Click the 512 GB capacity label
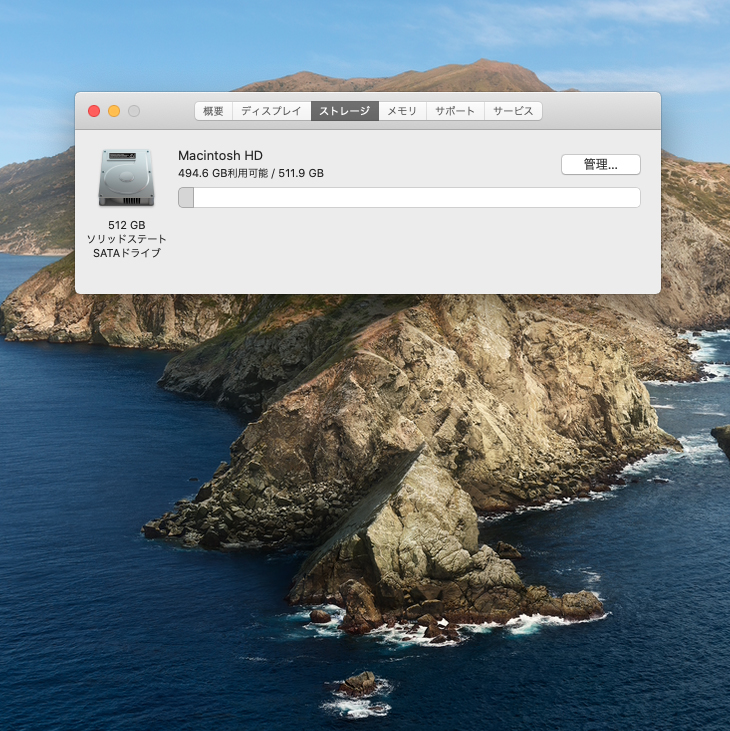730x731 pixels. (127, 225)
